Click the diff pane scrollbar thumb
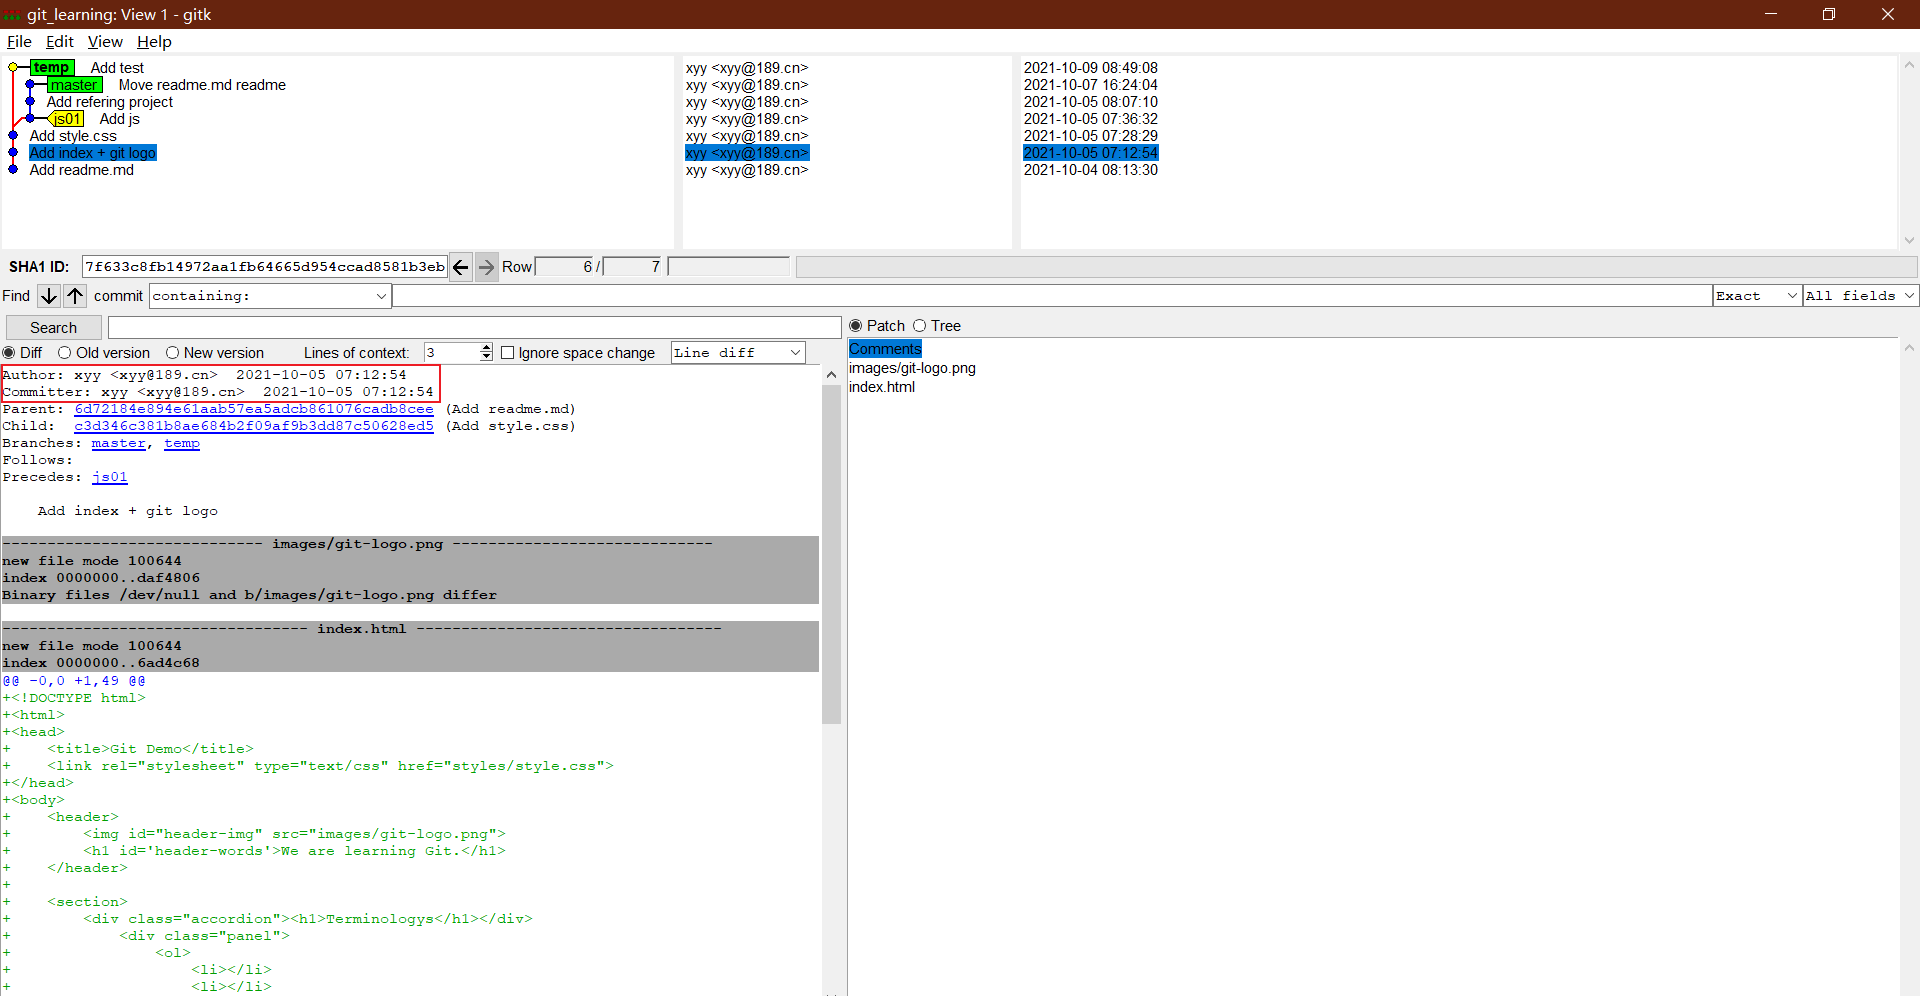 [831, 554]
